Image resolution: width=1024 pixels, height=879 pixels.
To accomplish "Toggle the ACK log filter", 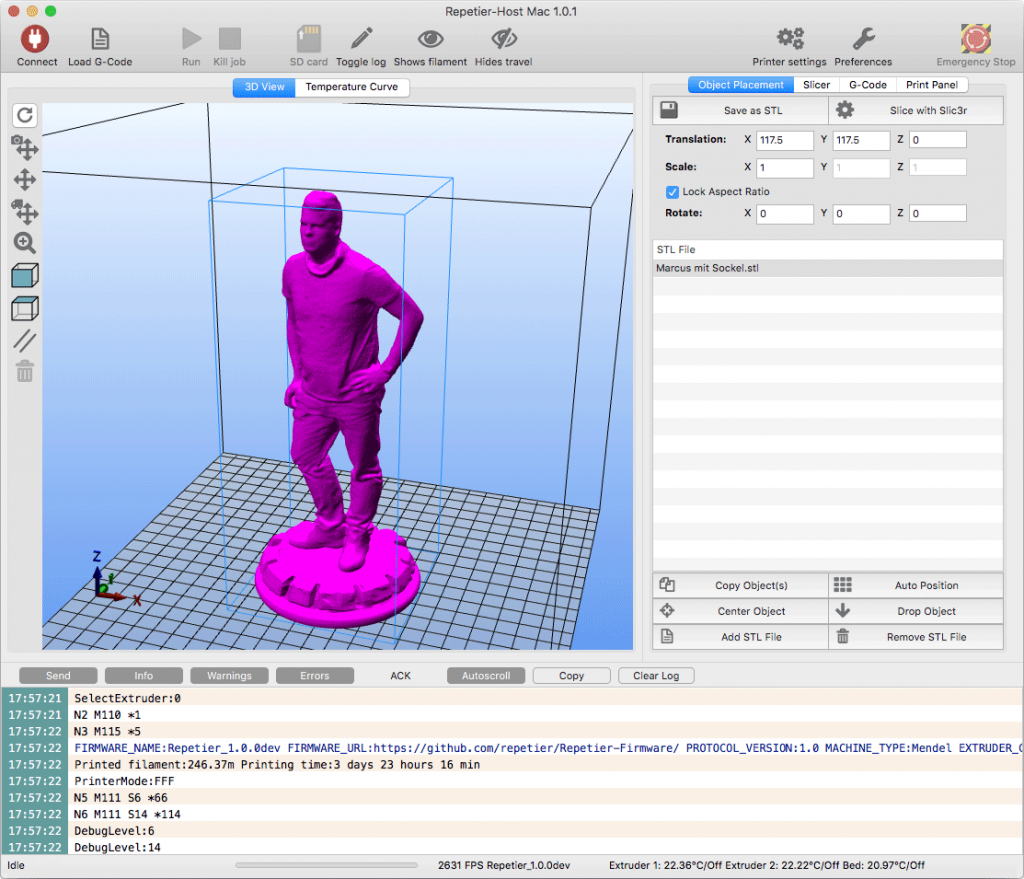I will coord(400,675).
